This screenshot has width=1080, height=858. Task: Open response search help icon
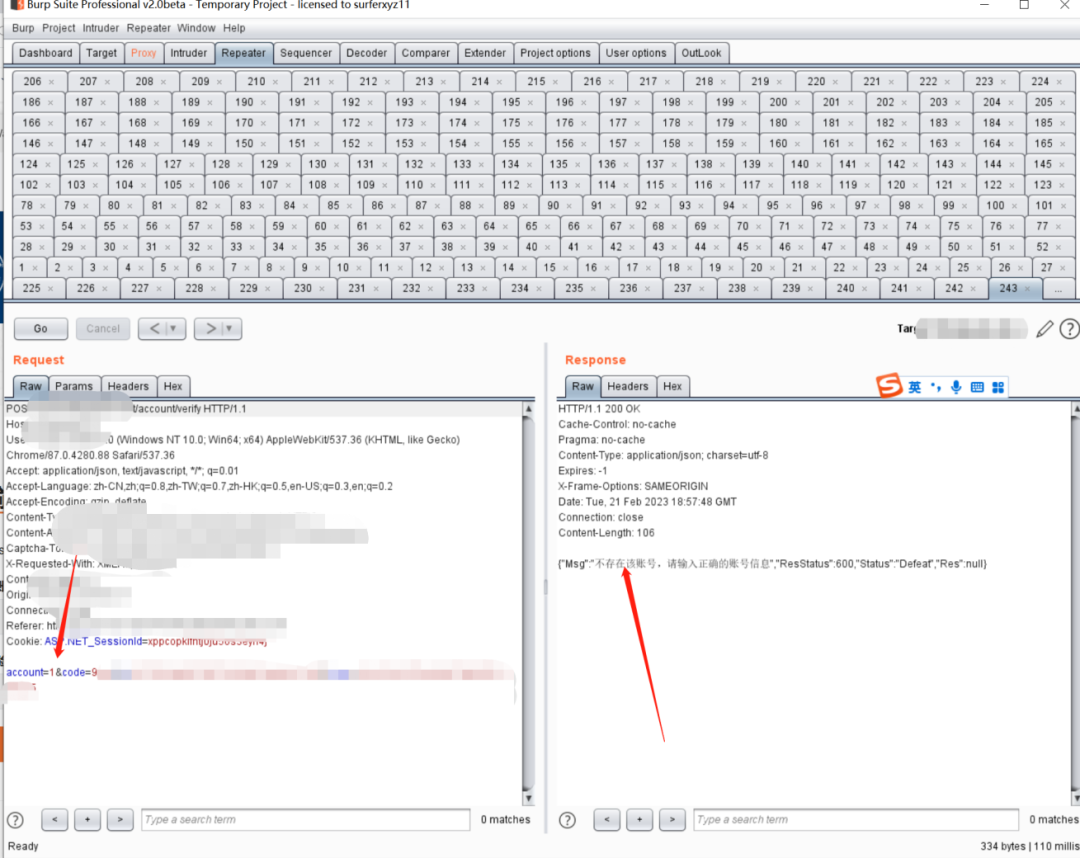568,819
